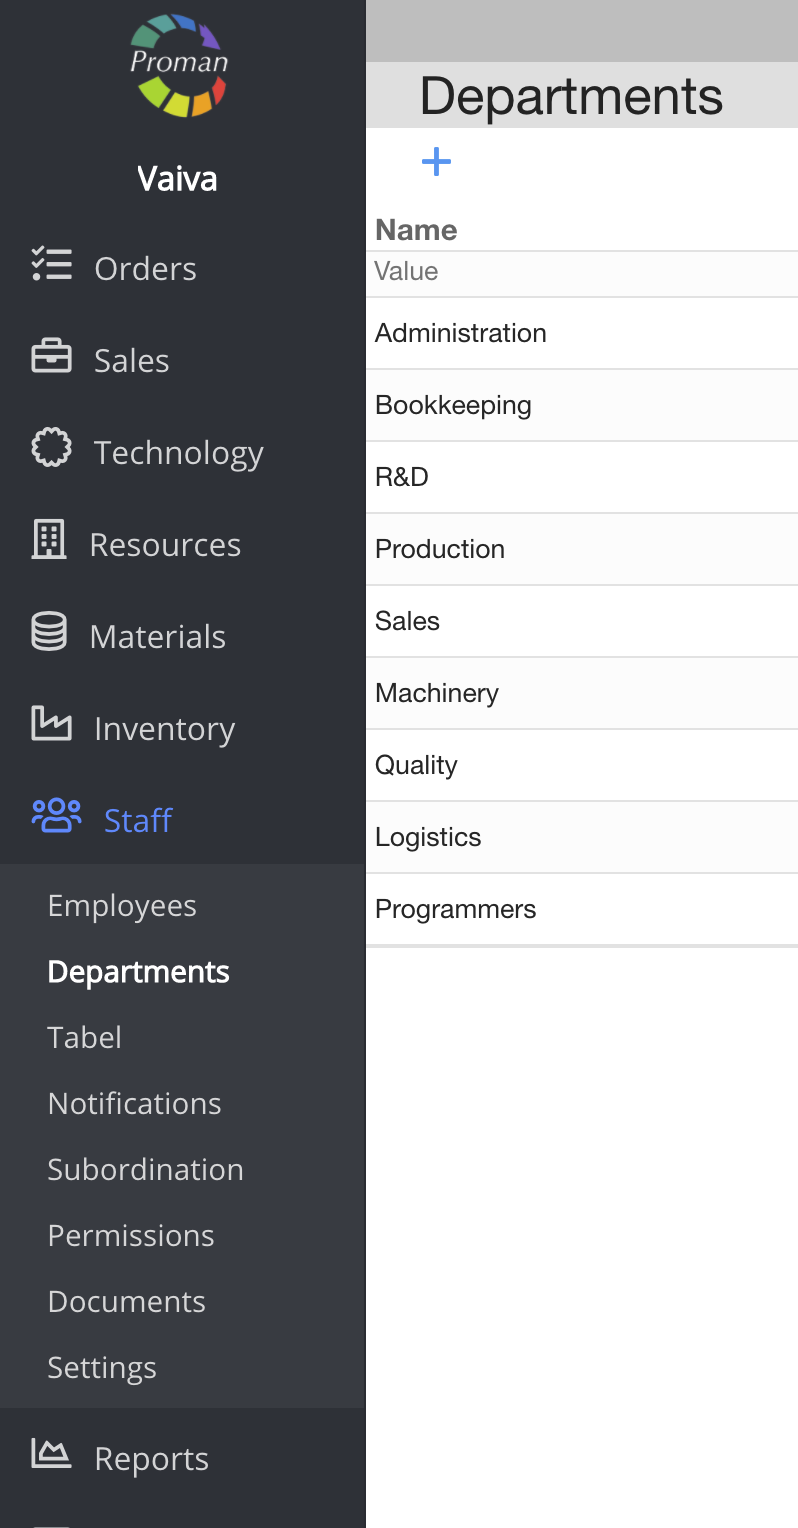Click the Proman logo at top
Image resolution: width=798 pixels, height=1528 pixels.
coord(179,64)
